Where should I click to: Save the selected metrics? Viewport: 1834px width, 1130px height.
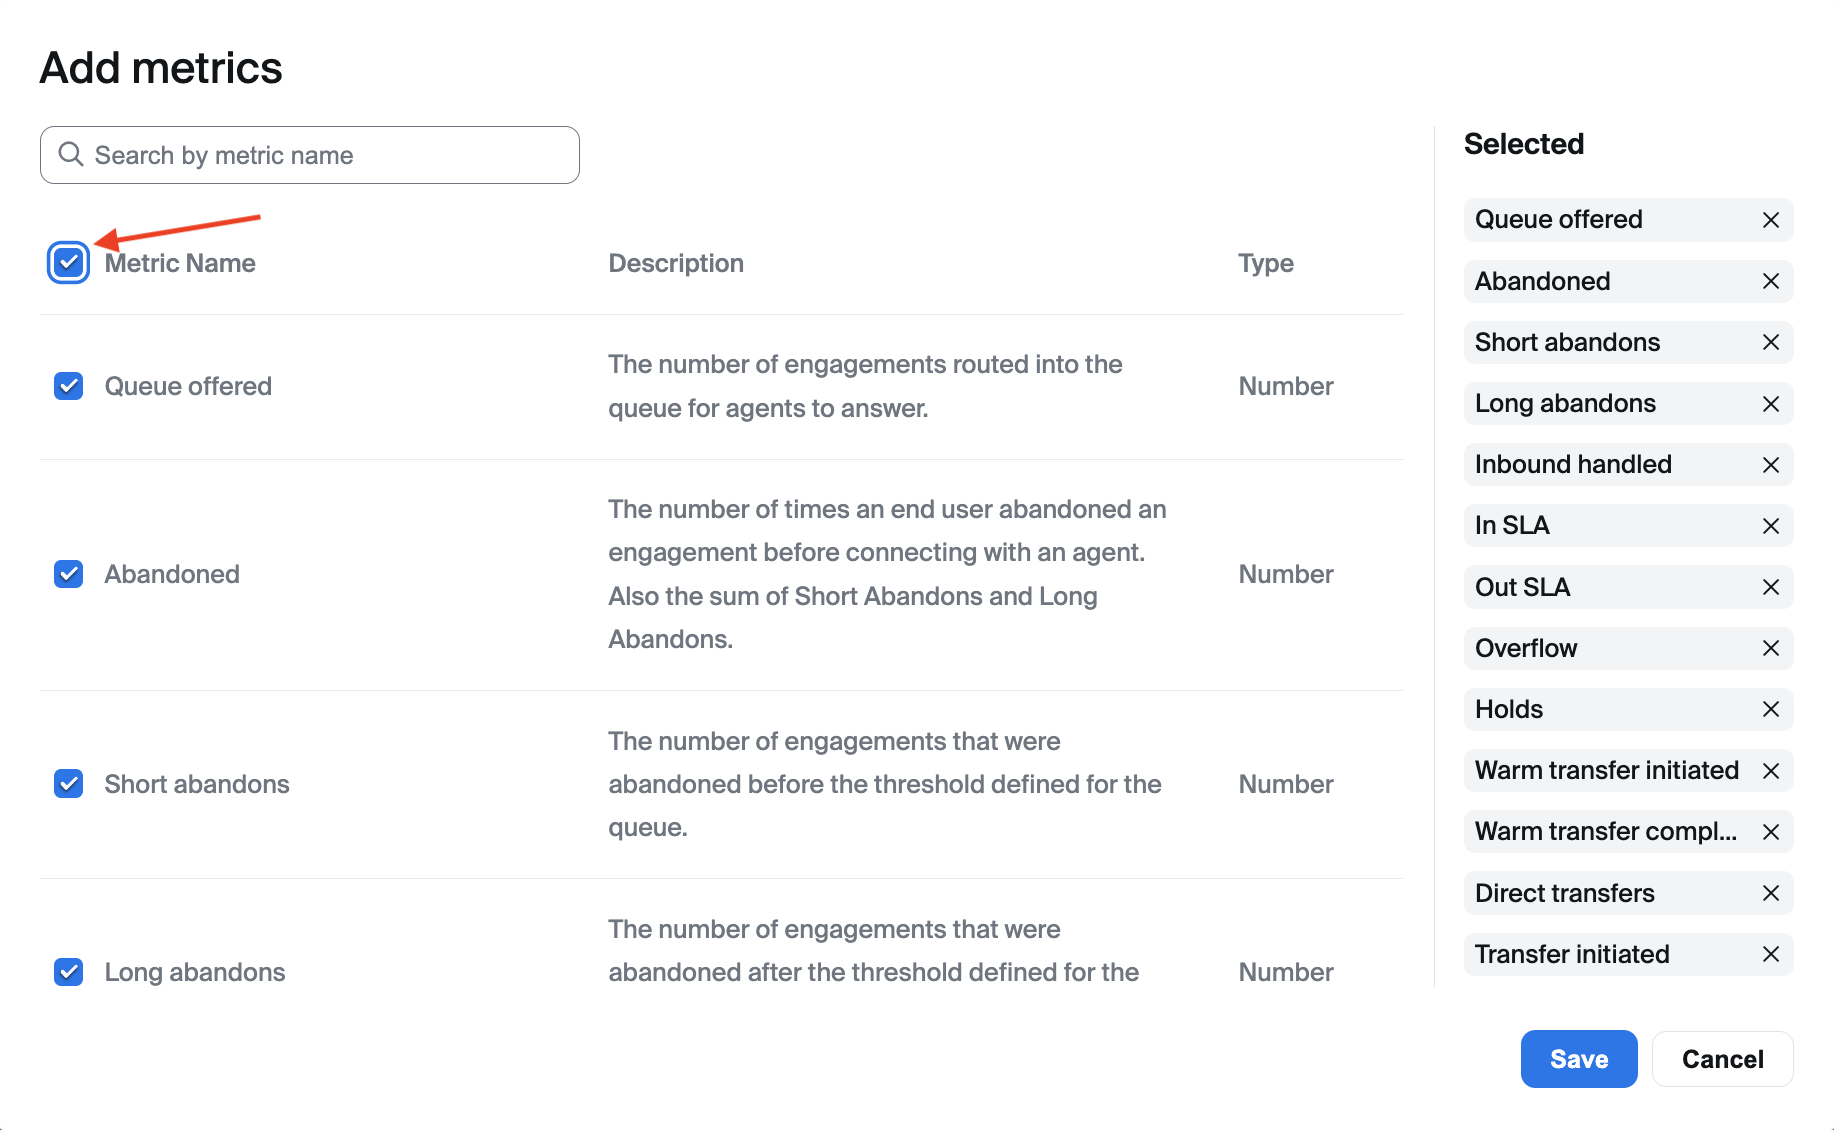(x=1578, y=1059)
